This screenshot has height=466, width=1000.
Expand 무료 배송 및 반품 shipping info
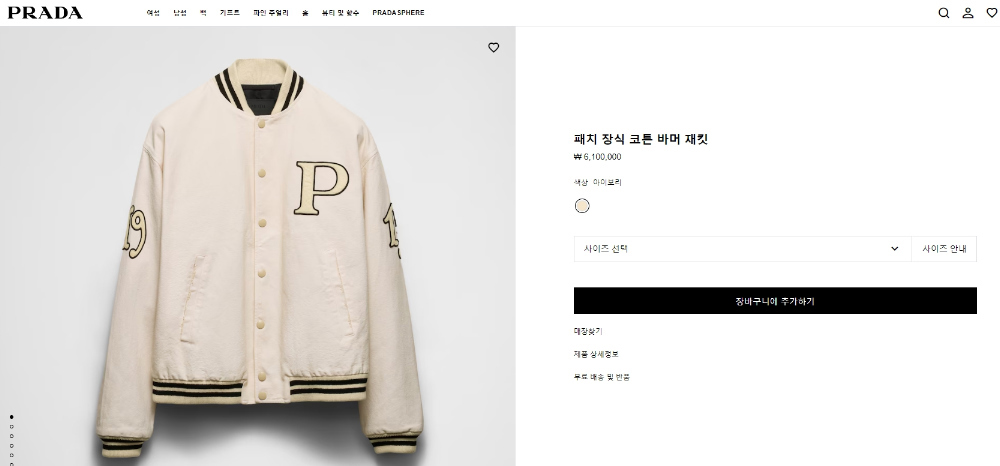coord(601,377)
